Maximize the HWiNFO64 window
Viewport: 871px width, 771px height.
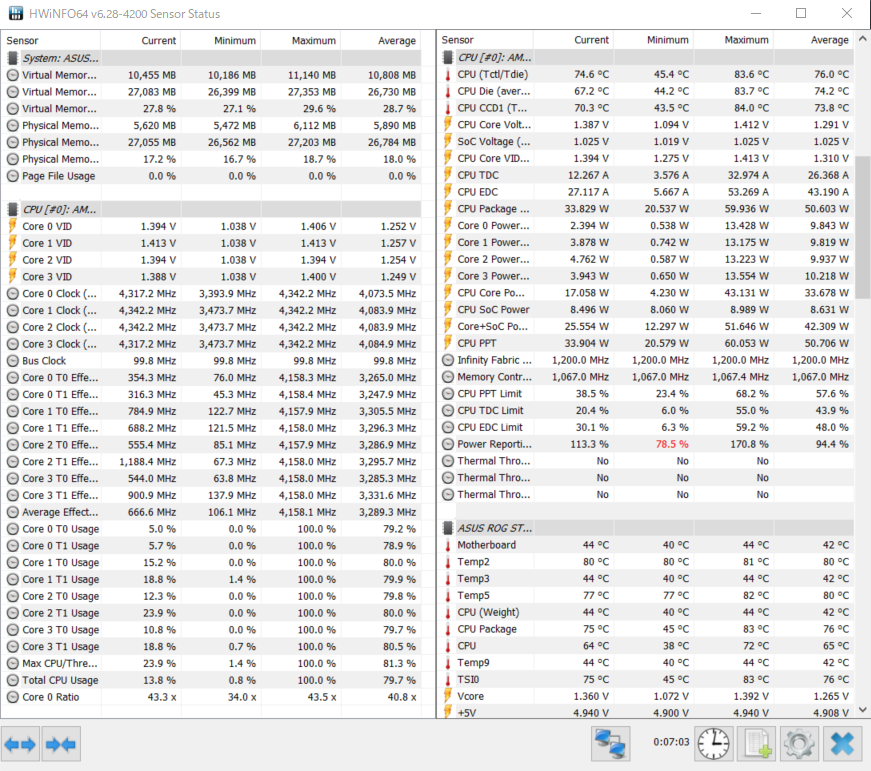800,13
